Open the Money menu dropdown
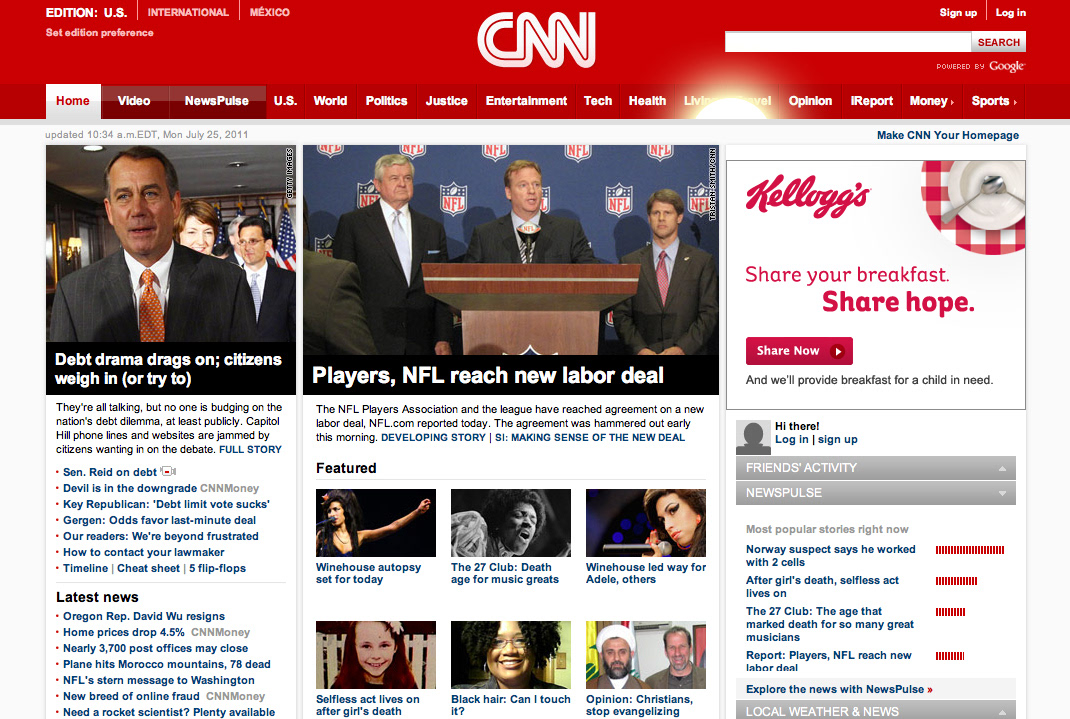The height and width of the screenshot is (719, 1070). pos(931,101)
